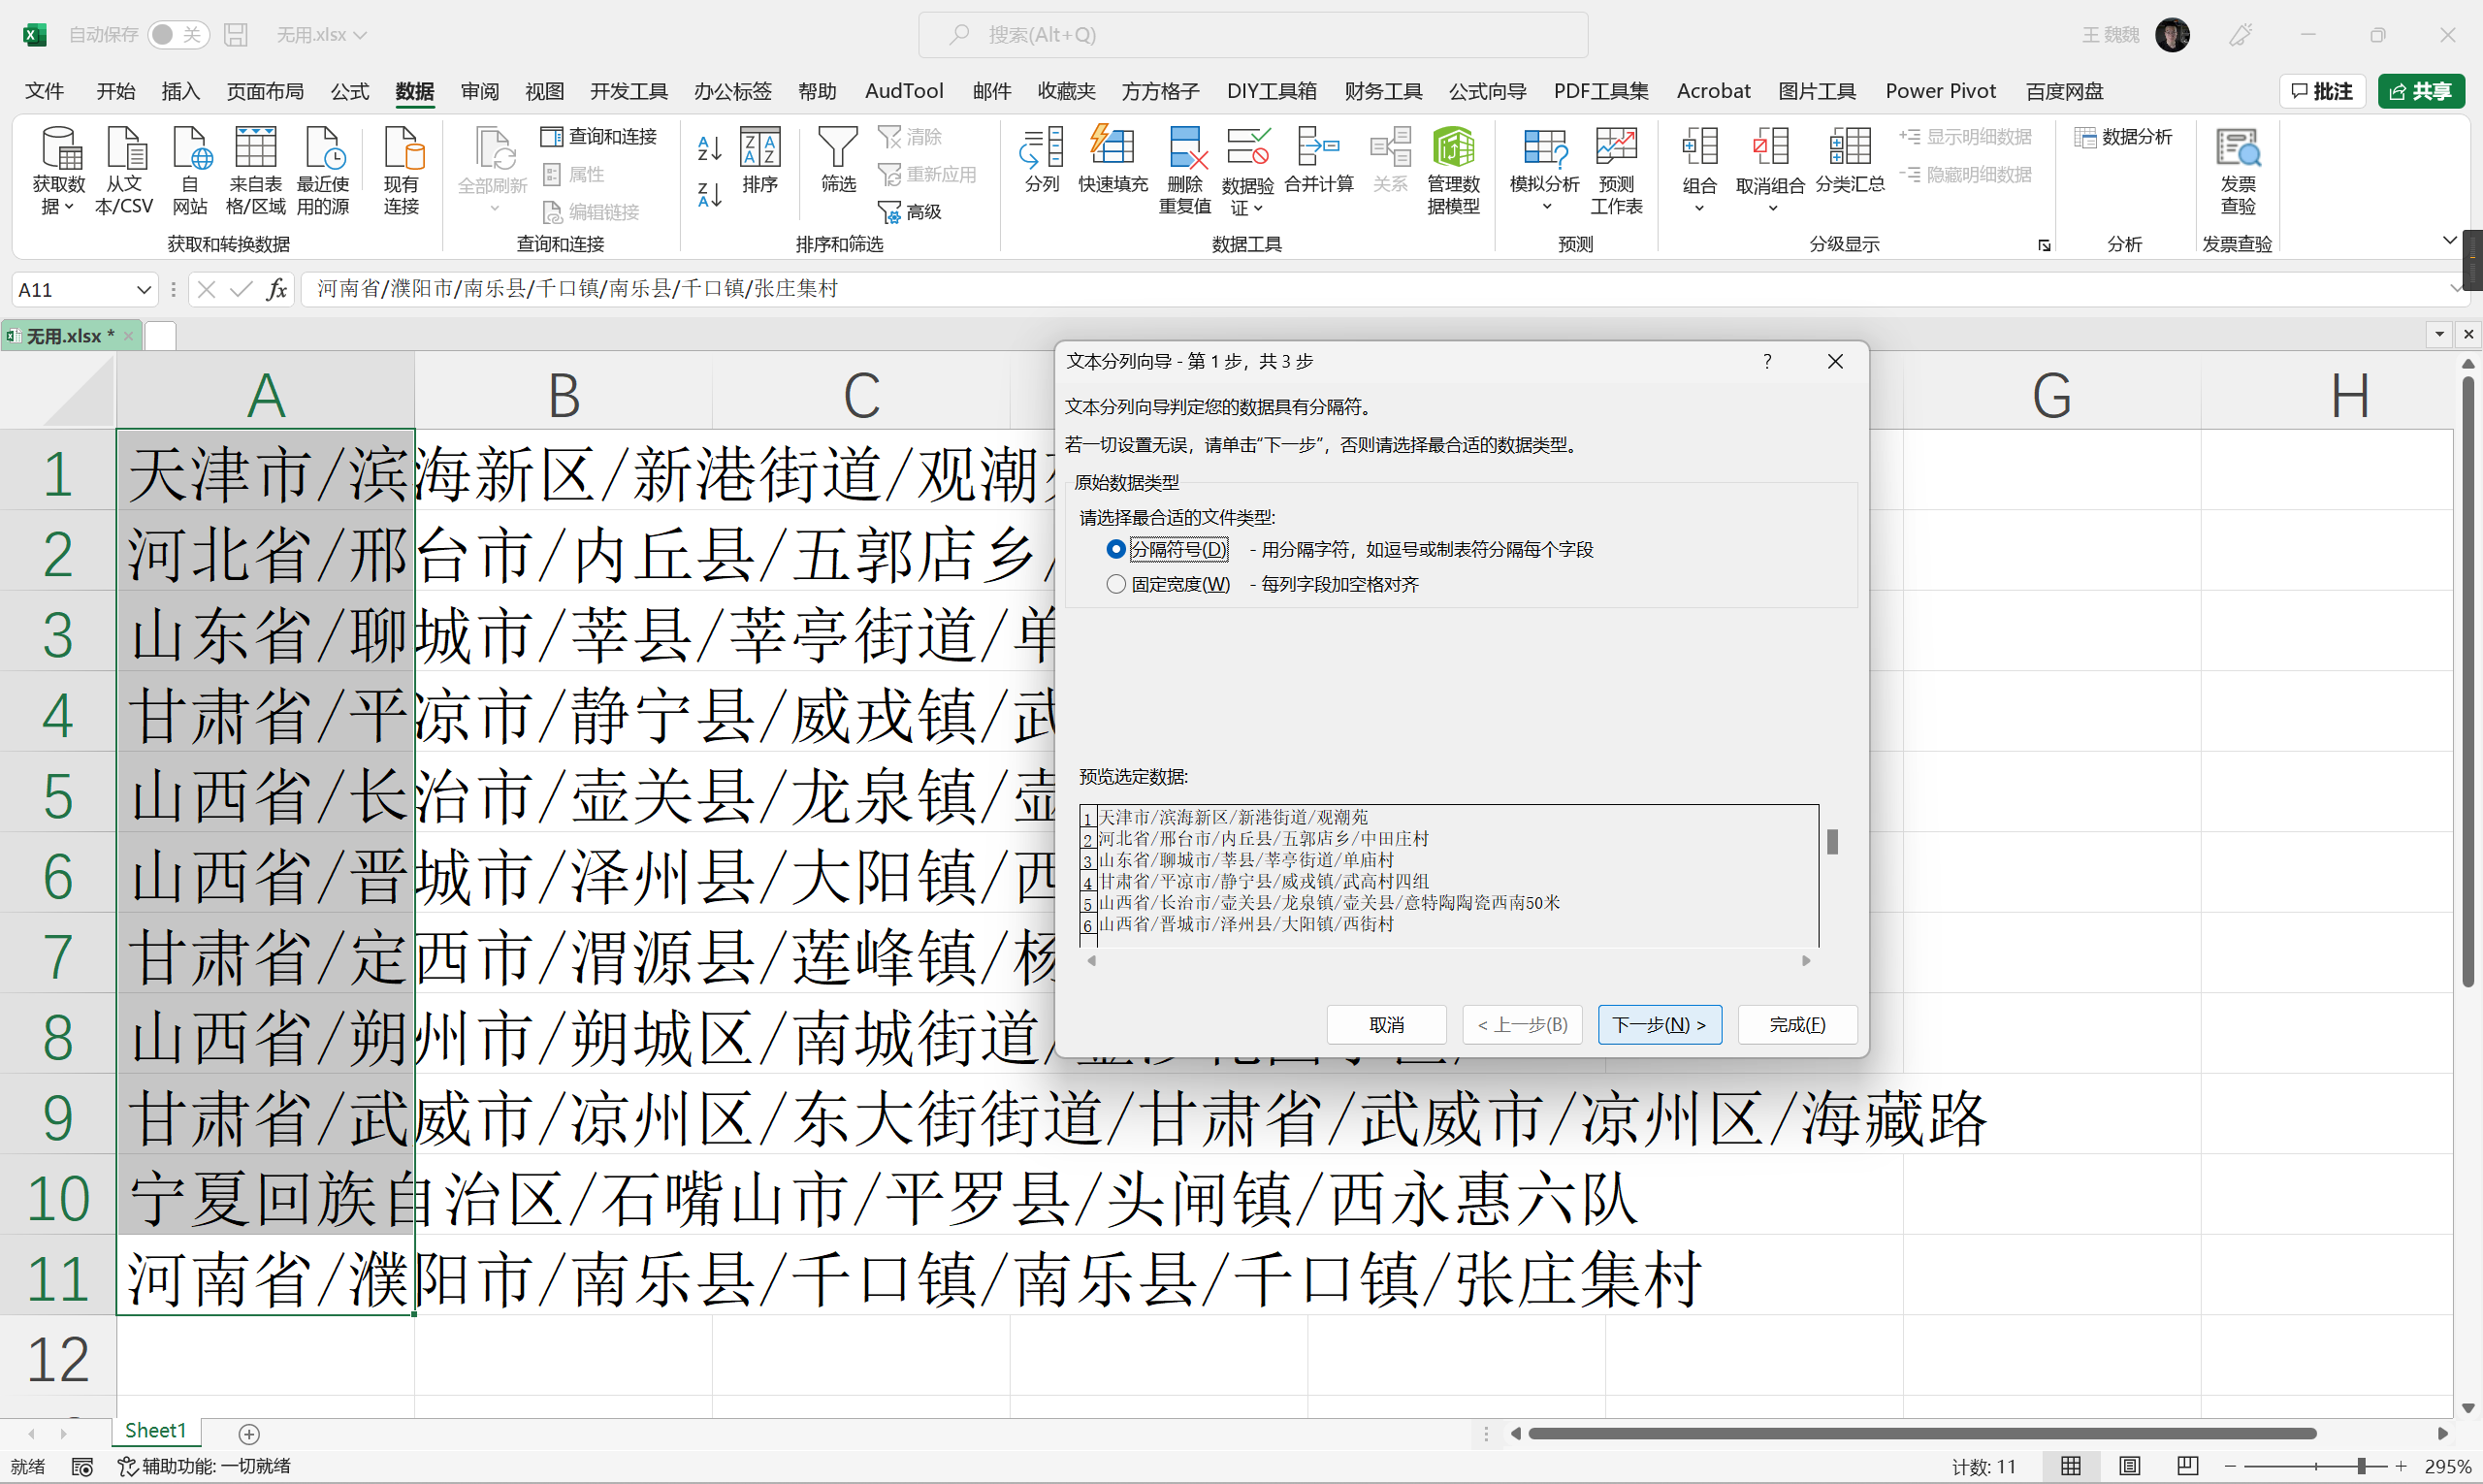Click sort ascending A-Z icon
The width and height of the screenshot is (2483, 1484).
pos(709,148)
